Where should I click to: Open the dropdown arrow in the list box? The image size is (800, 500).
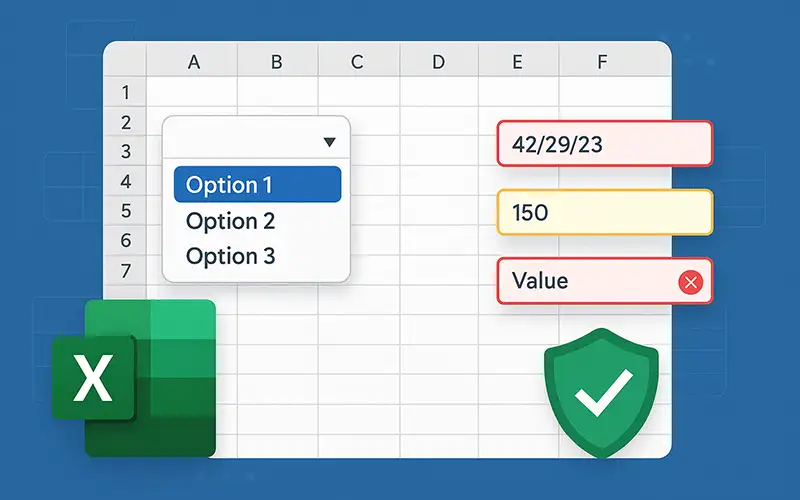point(330,143)
